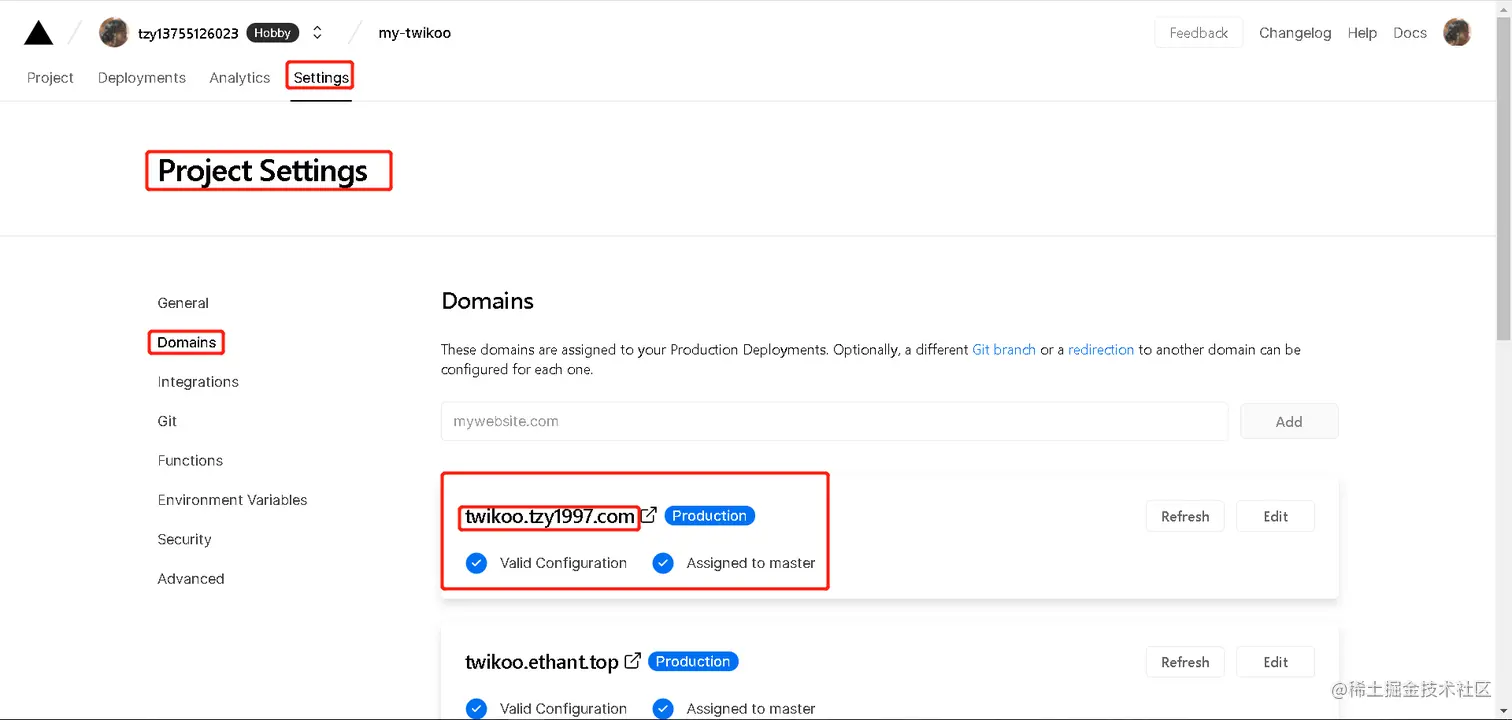This screenshot has height=720, width=1512.
Task: Click the twikoo.tzy1997.com domain name
Action: [x=550, y=517]
